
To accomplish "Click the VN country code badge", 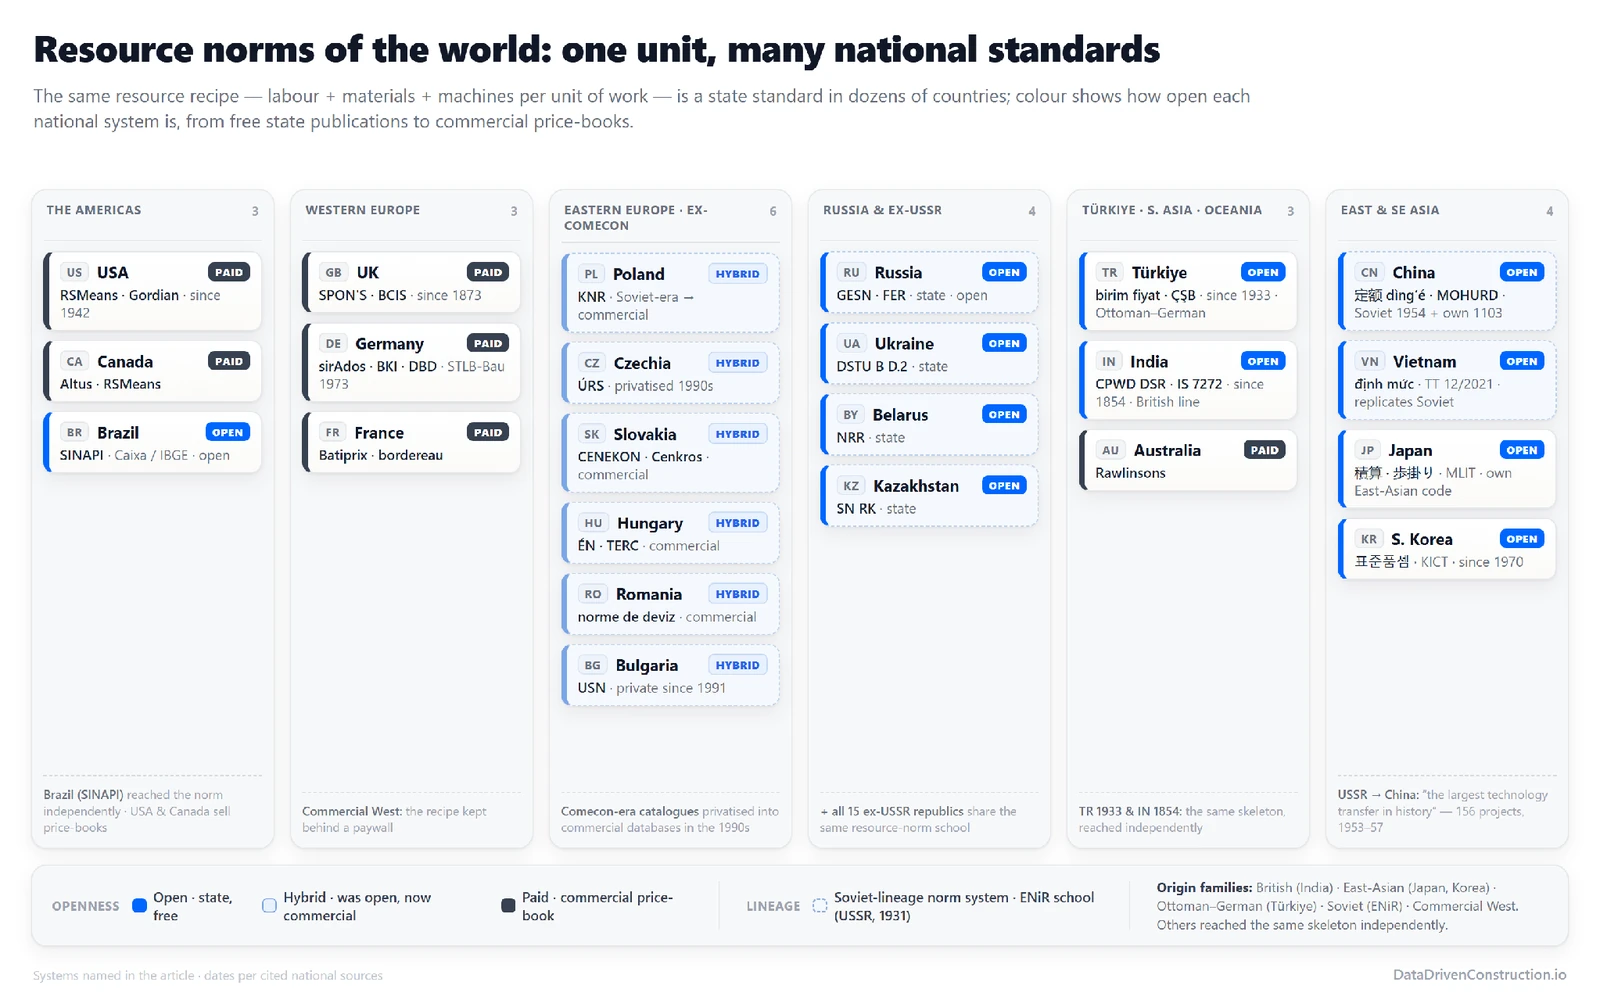I will [1370, 361].
